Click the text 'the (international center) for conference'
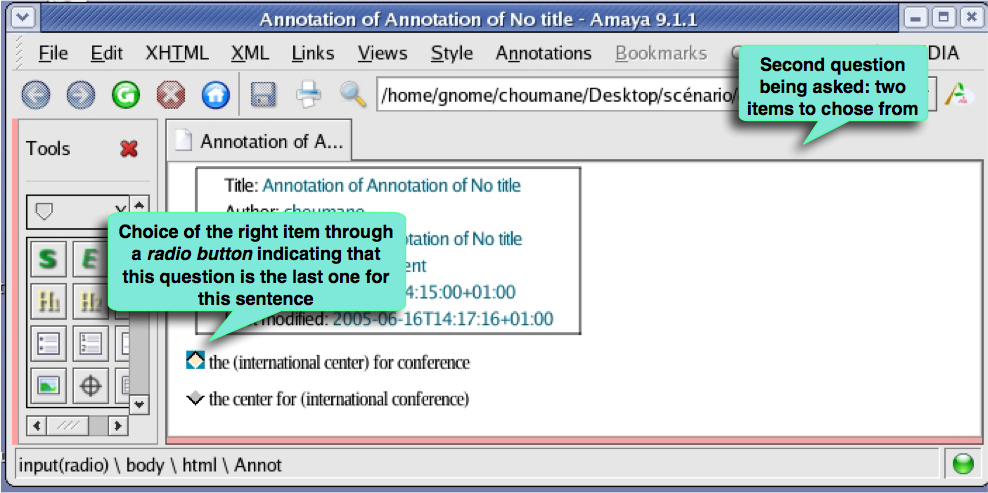This screenshot has width=988, height=493. pyautogui.click(x=339, y=362)
